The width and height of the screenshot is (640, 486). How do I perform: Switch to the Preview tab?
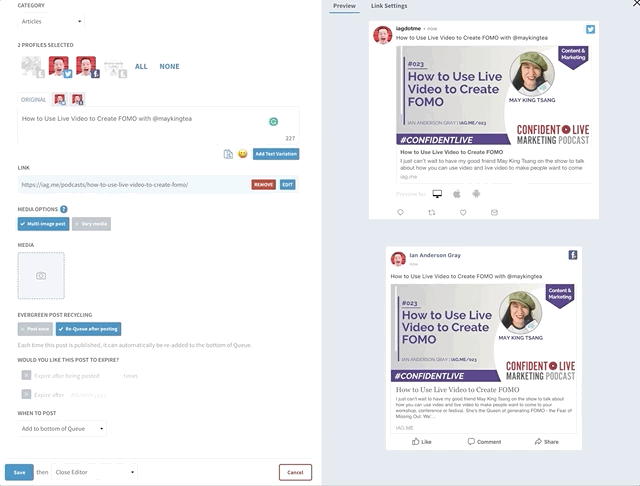[344, 6]
